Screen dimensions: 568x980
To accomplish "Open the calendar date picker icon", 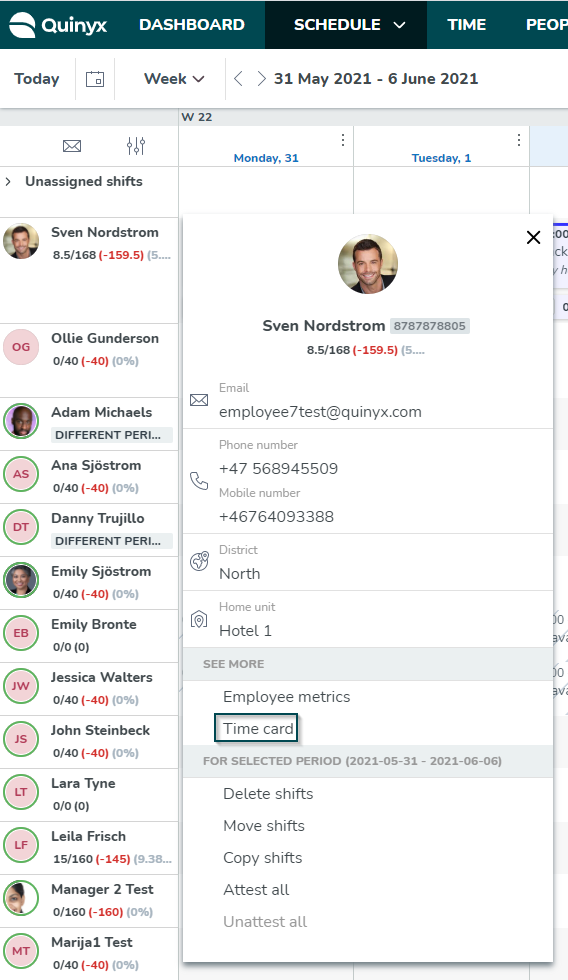I will pos(95,79).
